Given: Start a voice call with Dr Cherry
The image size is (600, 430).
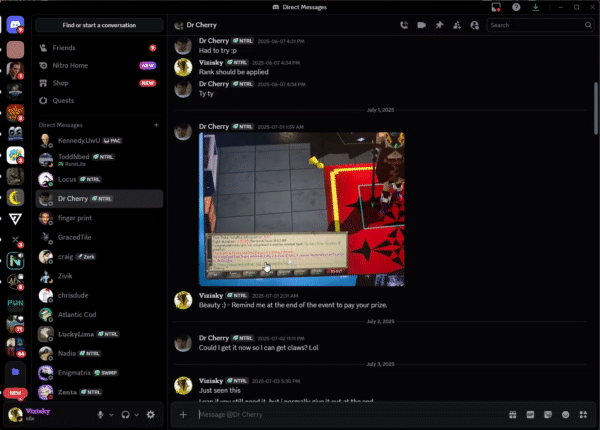Looking at the screenshot, I should coord(403,24).
